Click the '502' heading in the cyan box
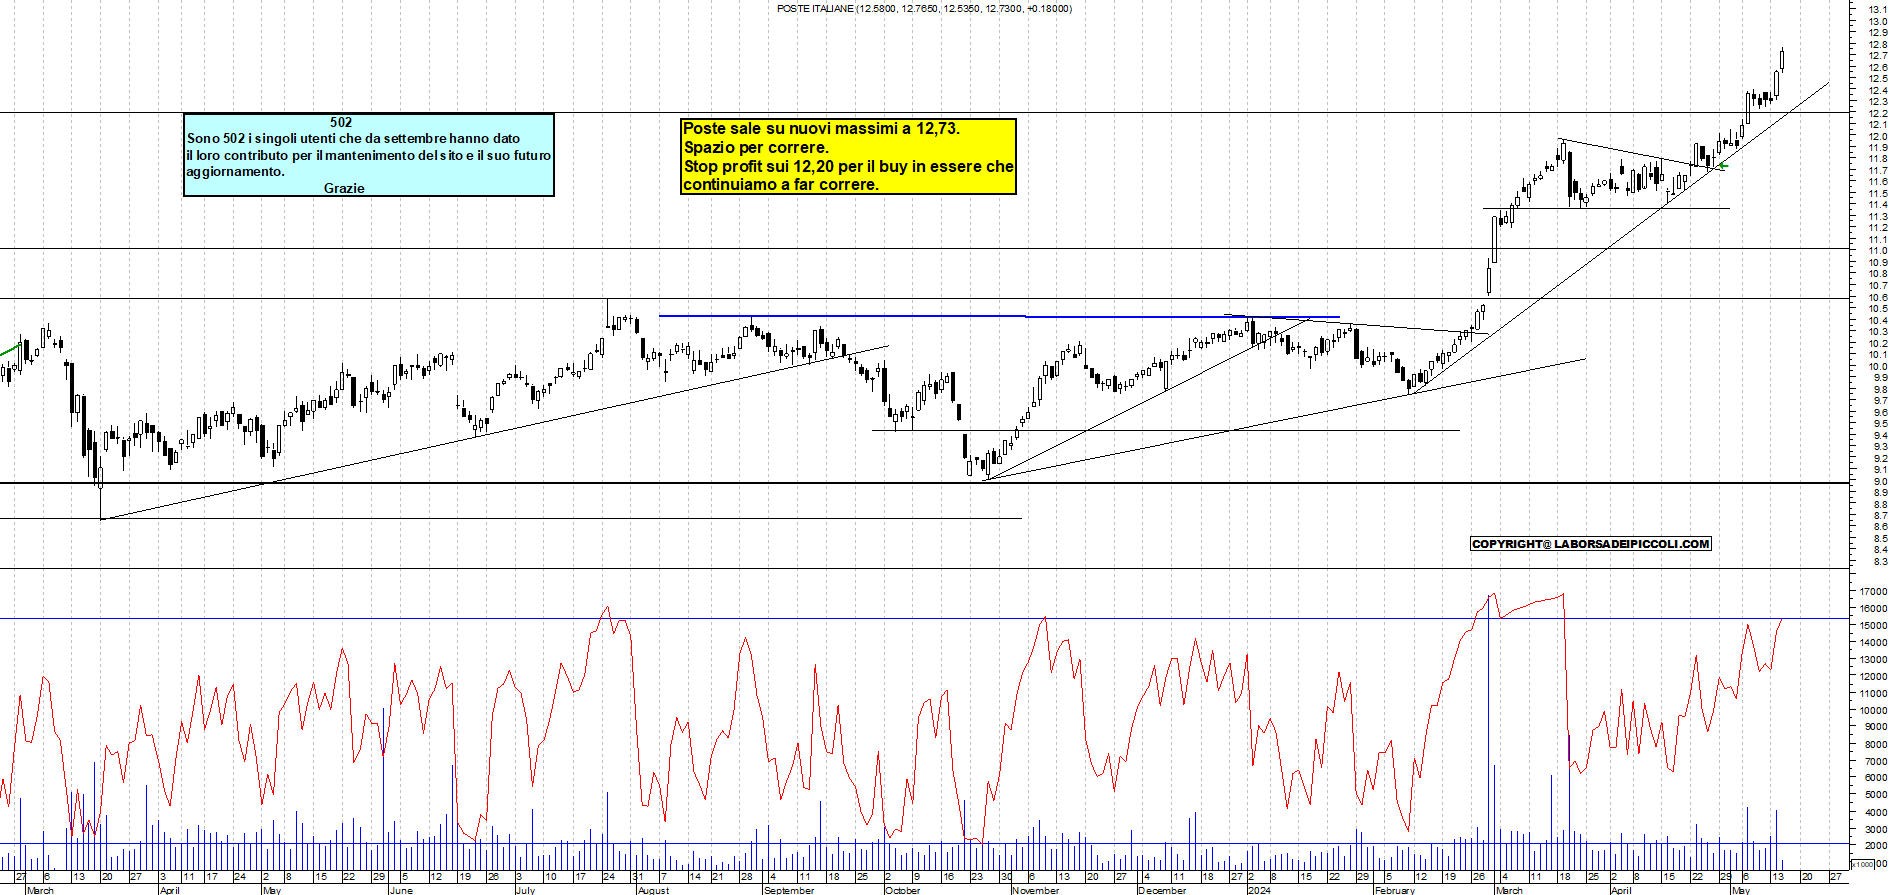The image size is (1890, 895). pyautogui.click(x=341, y=122)
